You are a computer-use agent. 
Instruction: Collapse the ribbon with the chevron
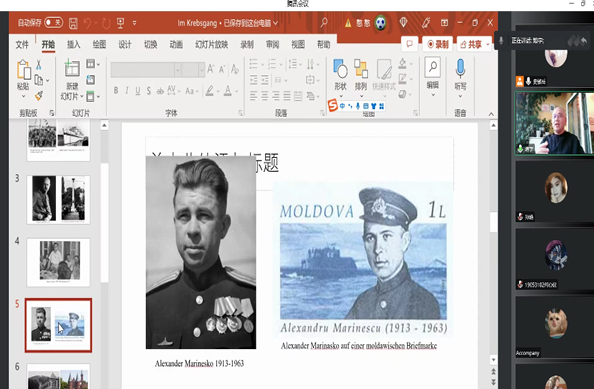491,114
